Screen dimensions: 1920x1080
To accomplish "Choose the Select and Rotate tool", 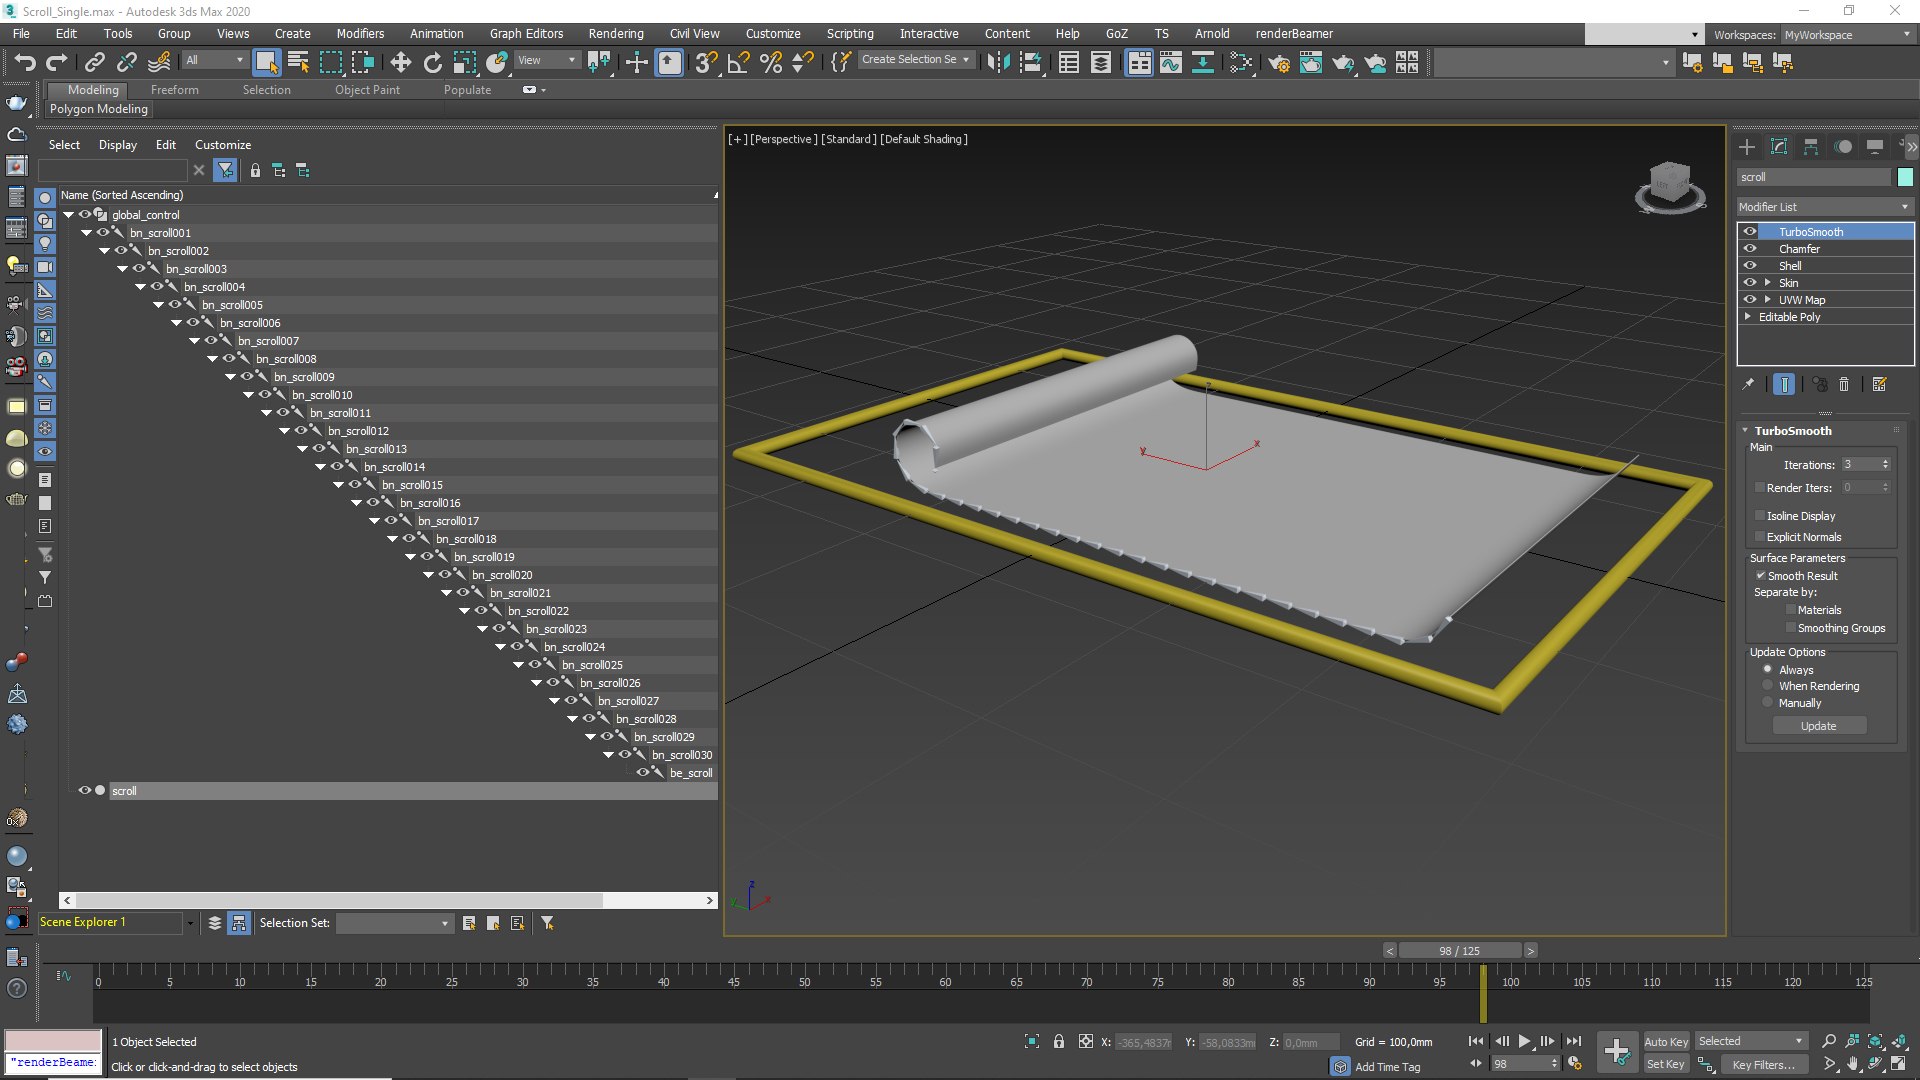I will [433, 62].
